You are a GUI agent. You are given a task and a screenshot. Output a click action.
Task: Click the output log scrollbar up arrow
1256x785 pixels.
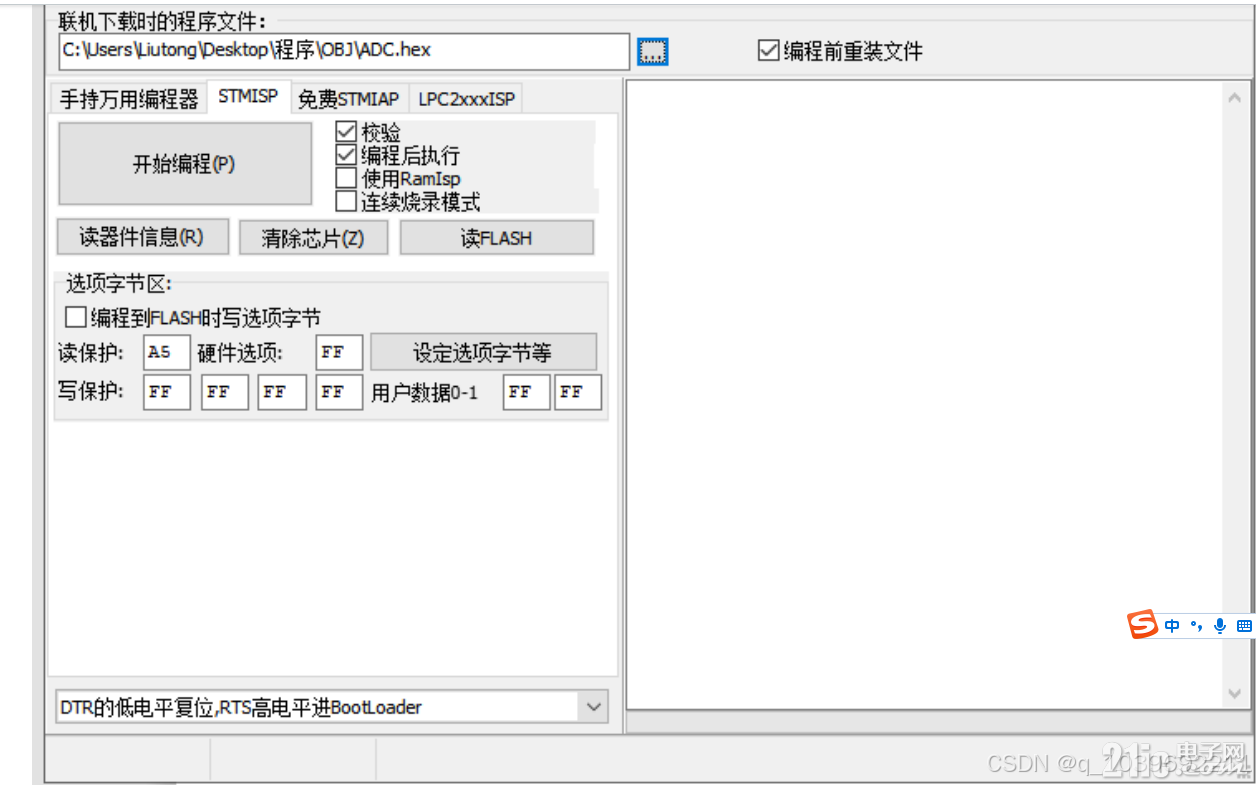tap(1232, 96)
